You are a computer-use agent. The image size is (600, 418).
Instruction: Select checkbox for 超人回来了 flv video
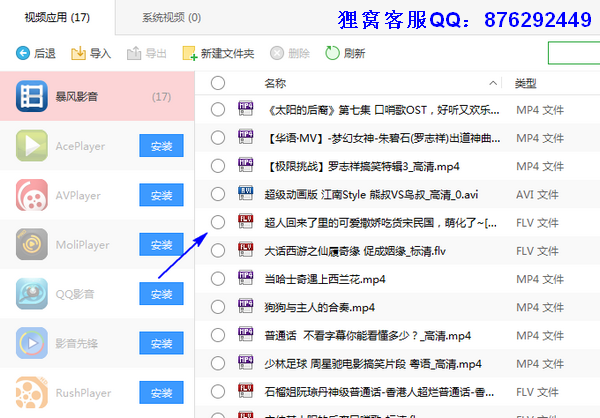click(x=218, y=222)
